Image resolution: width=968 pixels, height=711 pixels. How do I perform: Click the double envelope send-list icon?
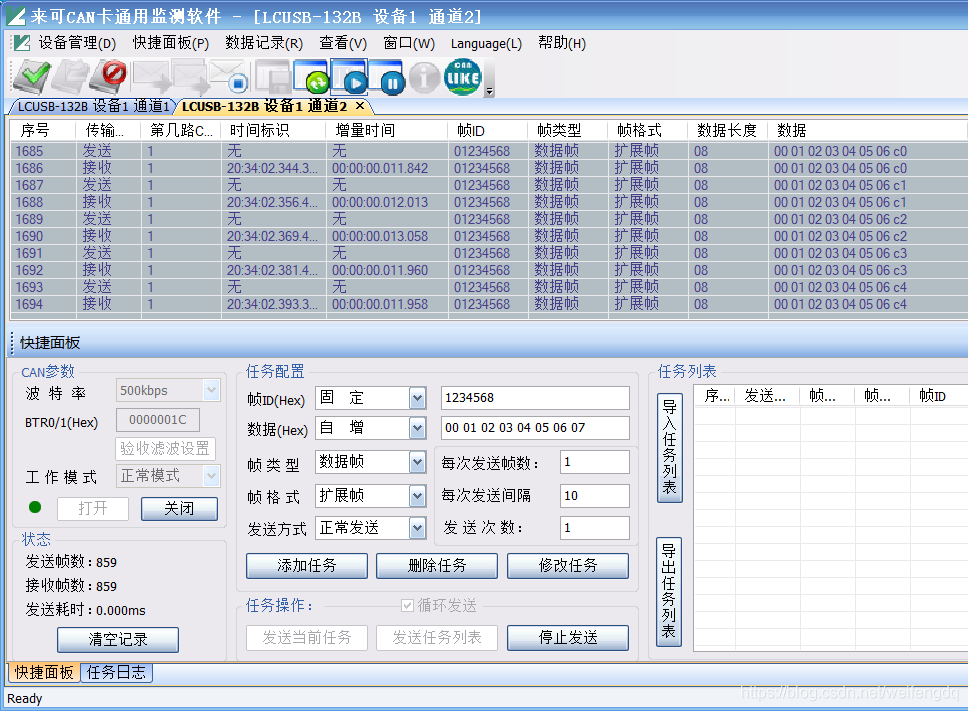pyautogui.click(x=190, y=77)
